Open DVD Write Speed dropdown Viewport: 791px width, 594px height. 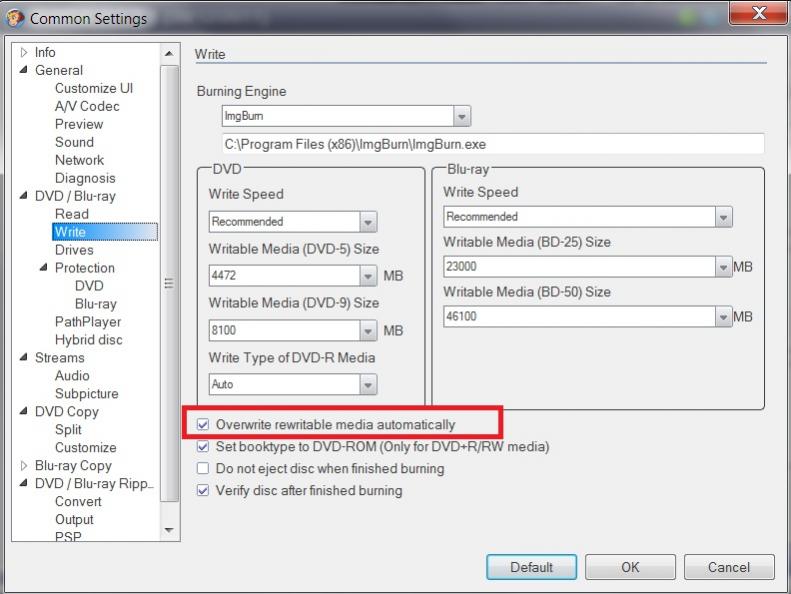click(368, 222)
